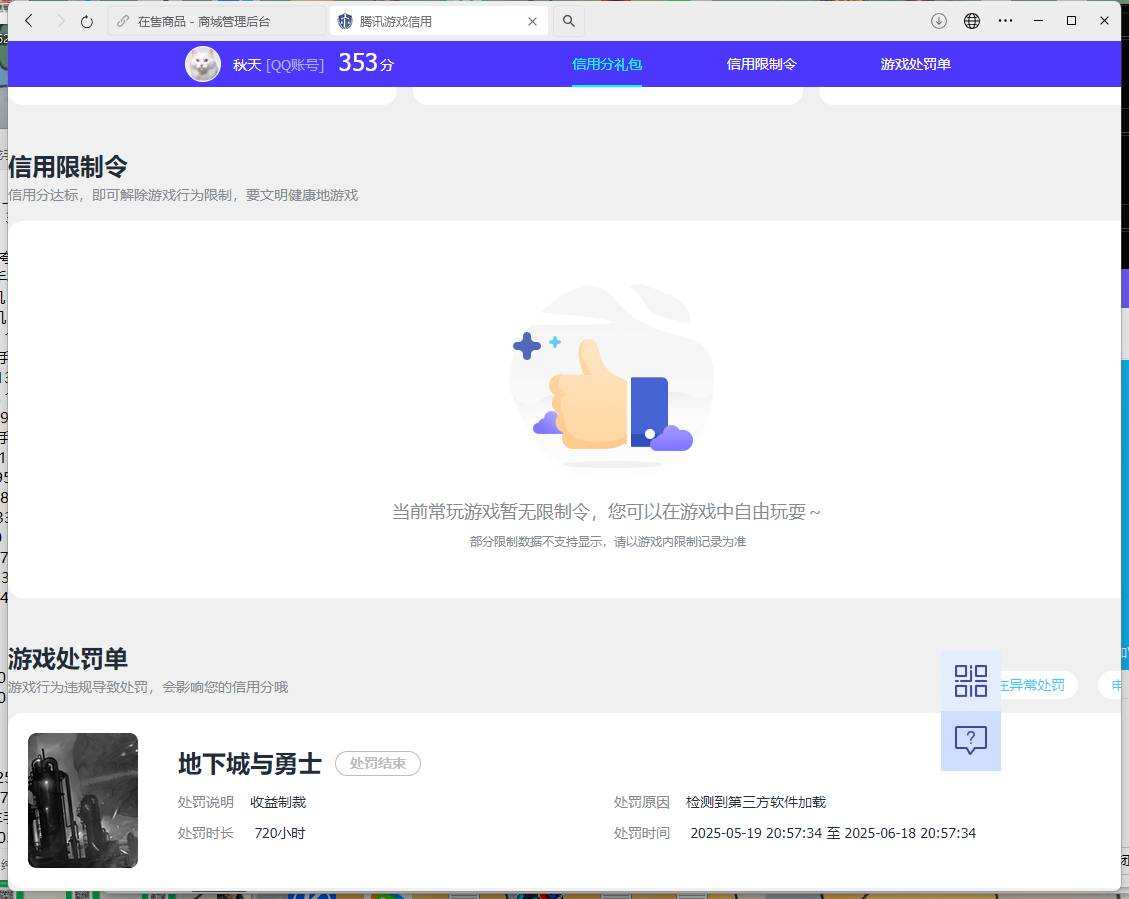This screenshot has height=899, width=1129.
Task: Click the 处罚结束 status badge
Action: 378,764
